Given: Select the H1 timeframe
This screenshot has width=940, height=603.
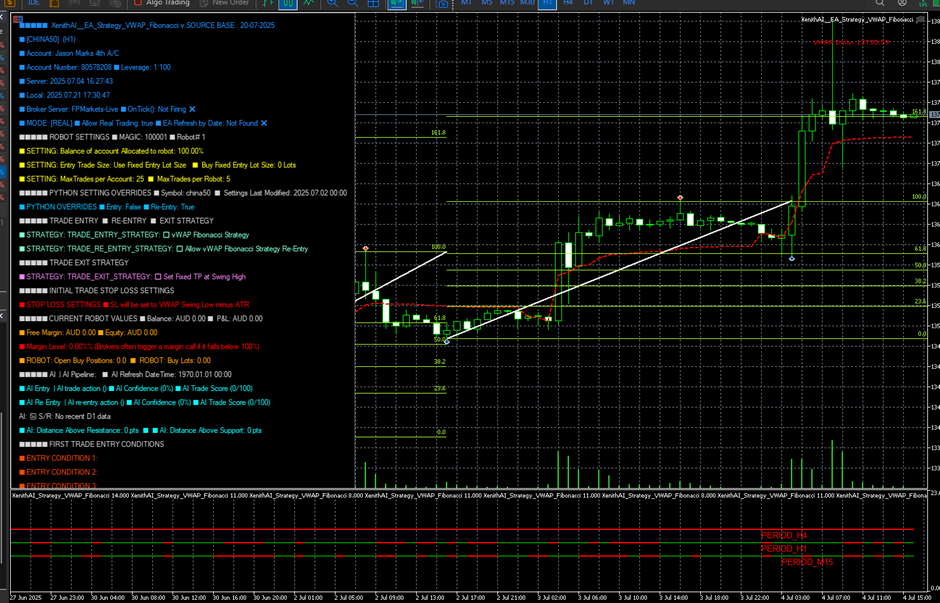Looking at the screenshot, I should (x=547, y=3).
